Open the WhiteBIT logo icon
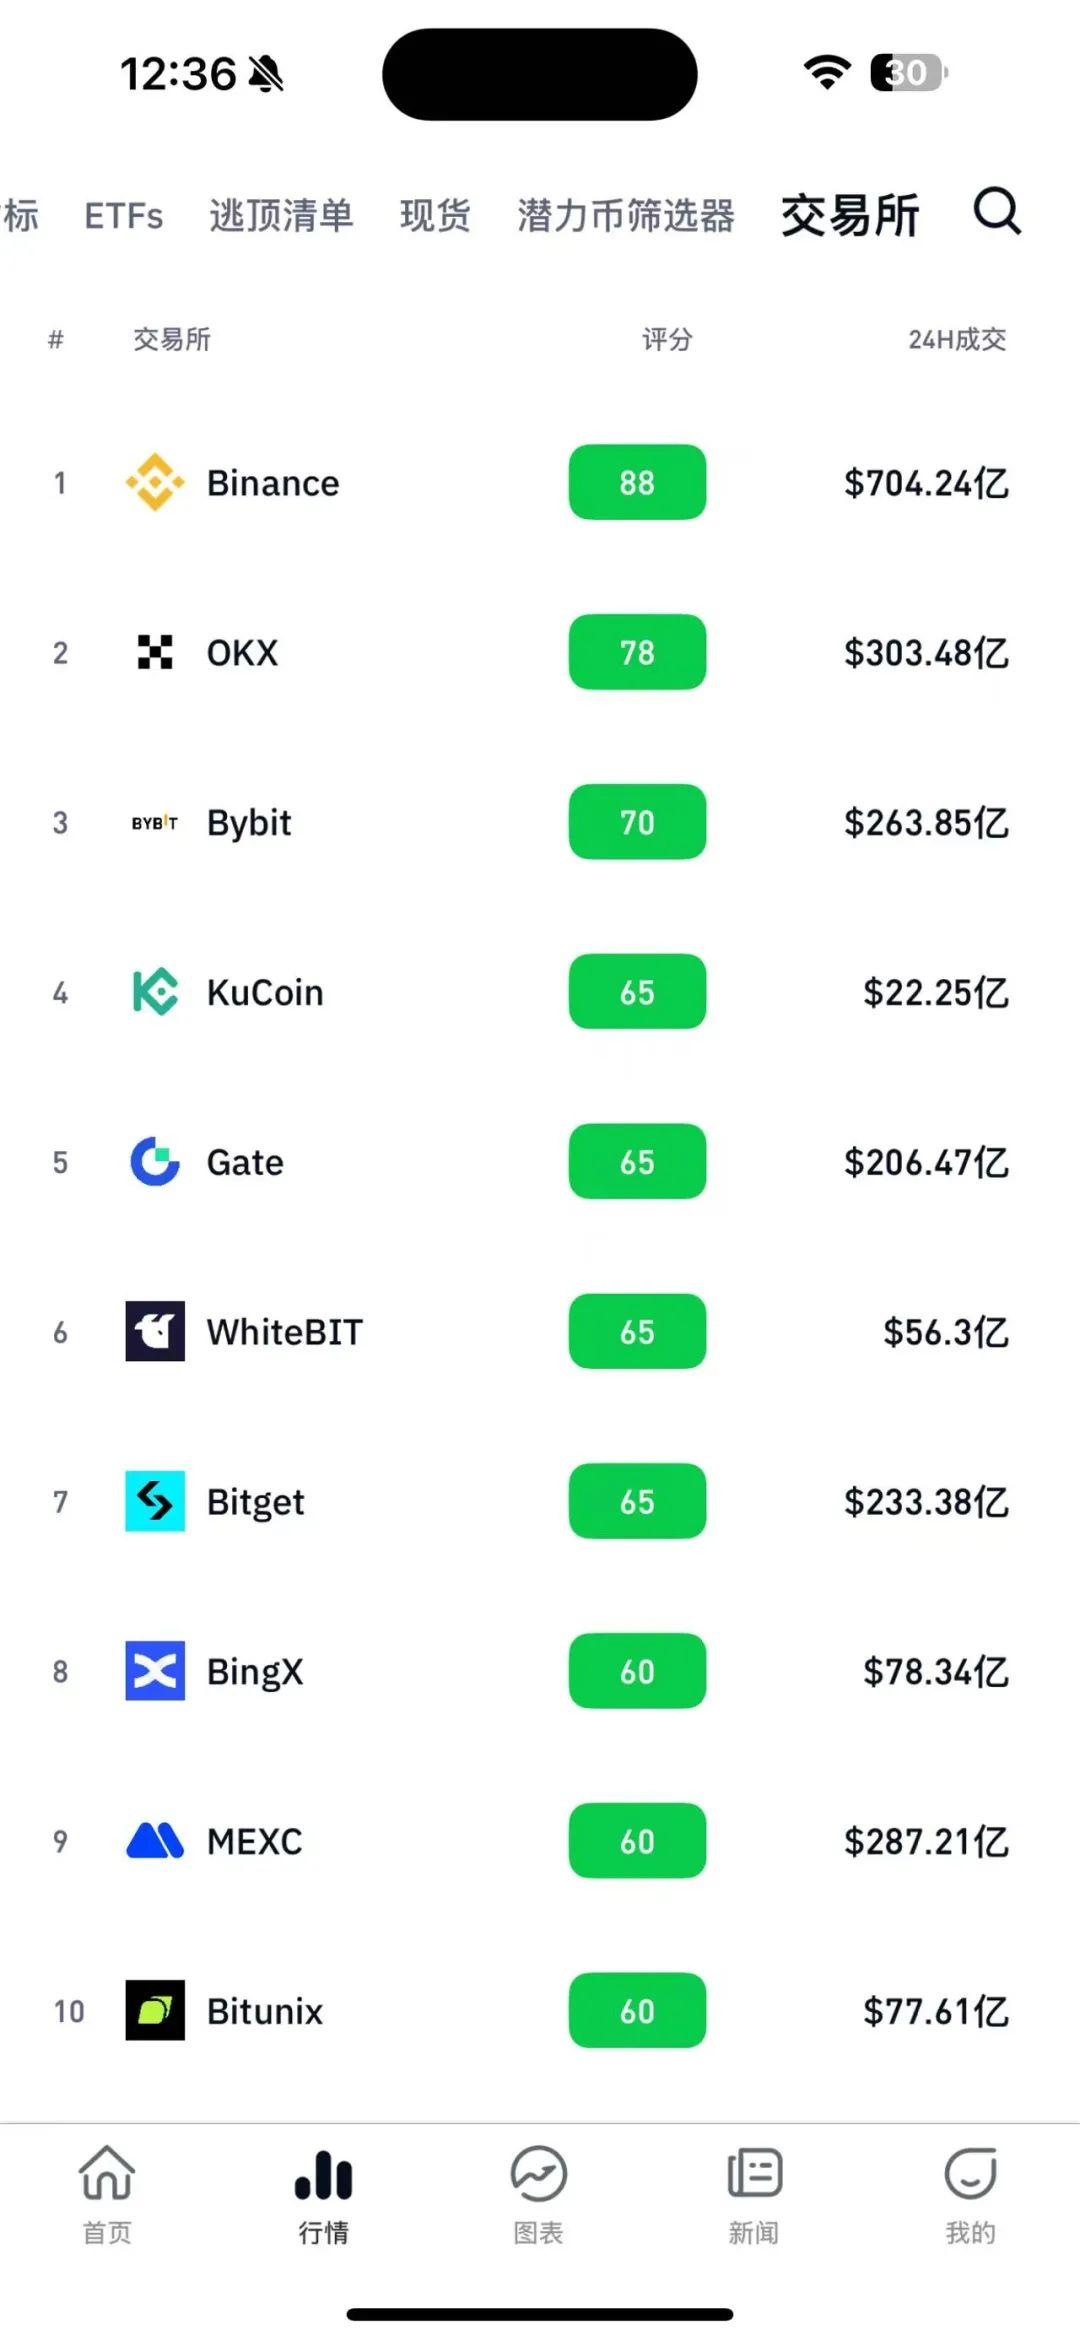 click(x=155, y=1331)
